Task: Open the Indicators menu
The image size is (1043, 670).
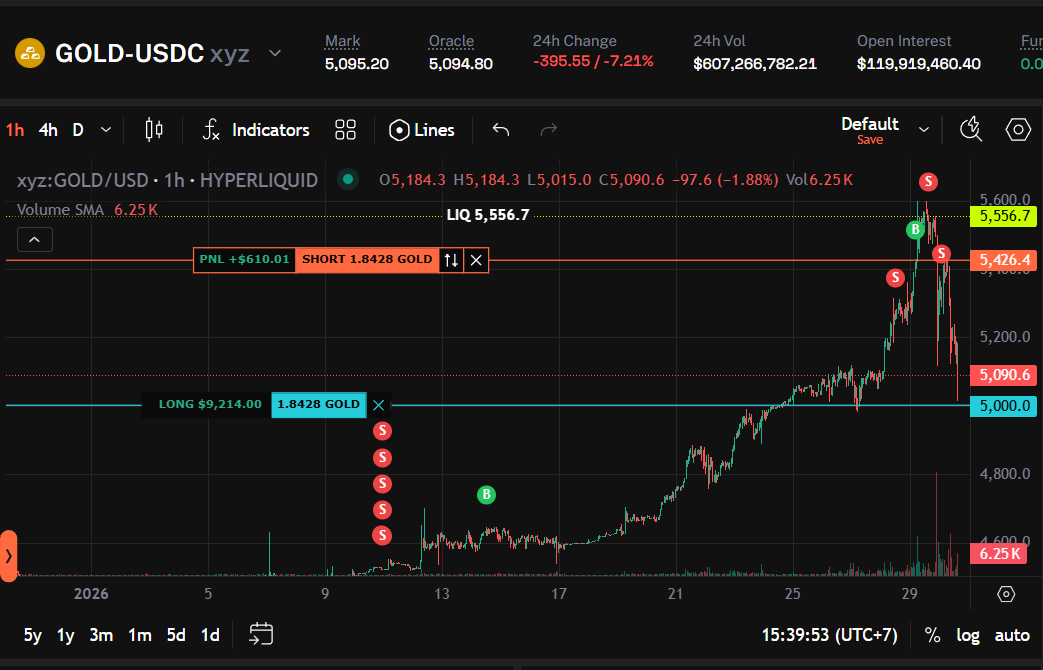Action: (x=255, y=130)
